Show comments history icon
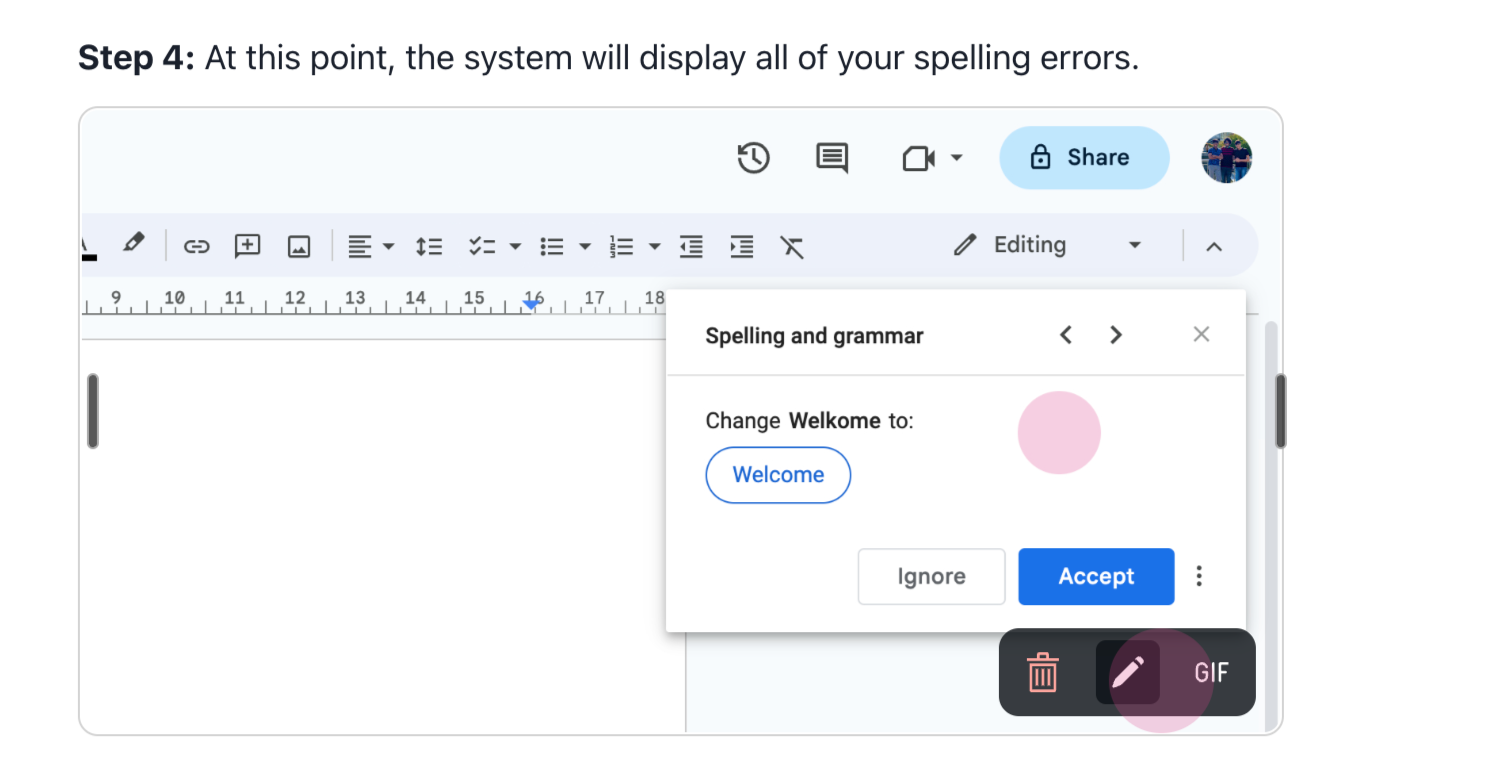1512x784 pixels. tap(832, 158)
